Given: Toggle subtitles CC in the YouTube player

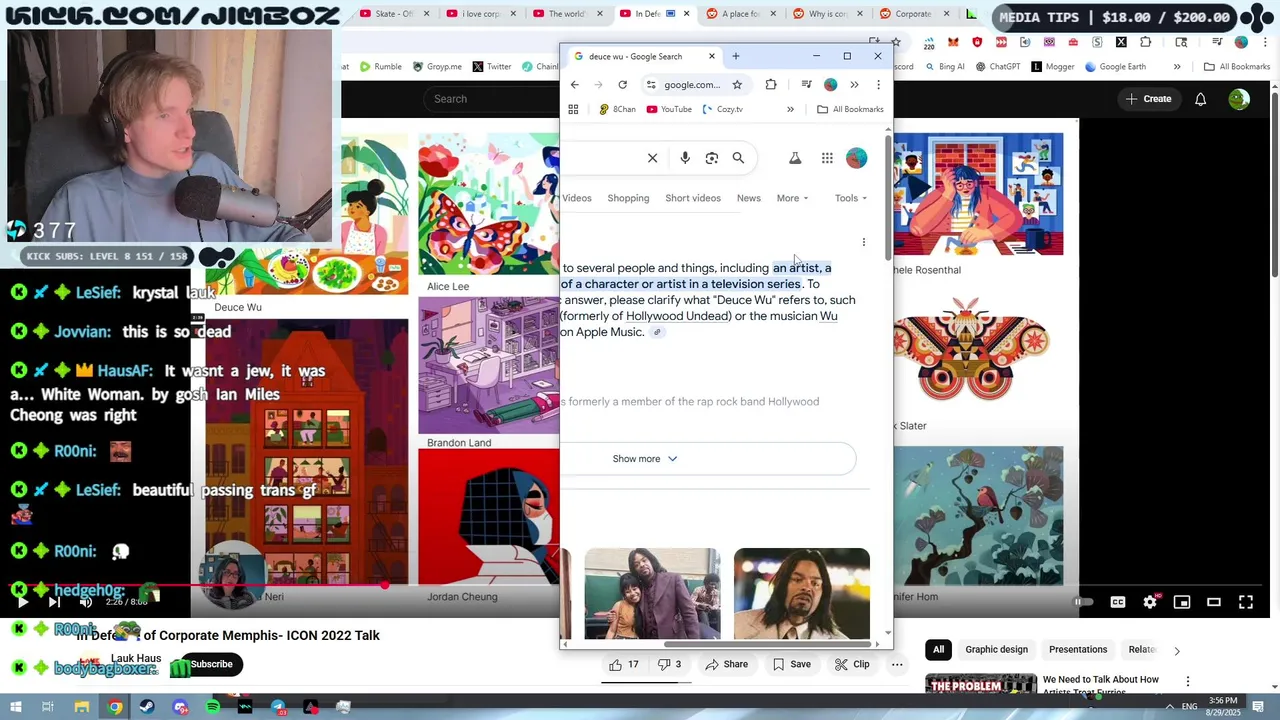Looking at the screenshot, I should 1118,602.
